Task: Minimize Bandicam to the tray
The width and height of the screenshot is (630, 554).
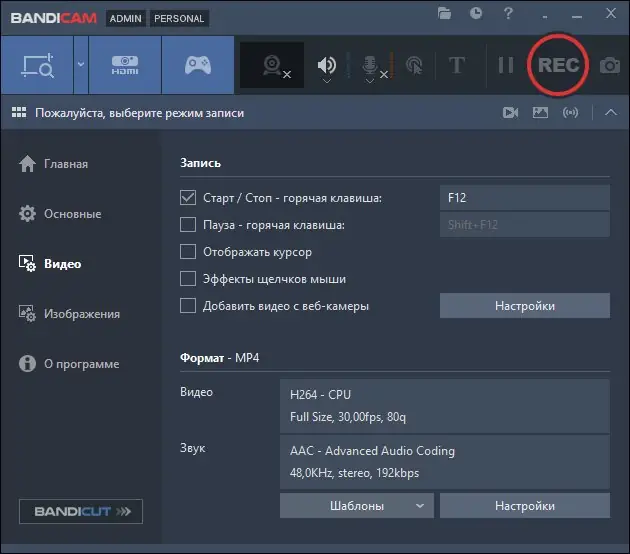Action: (545, 17)
